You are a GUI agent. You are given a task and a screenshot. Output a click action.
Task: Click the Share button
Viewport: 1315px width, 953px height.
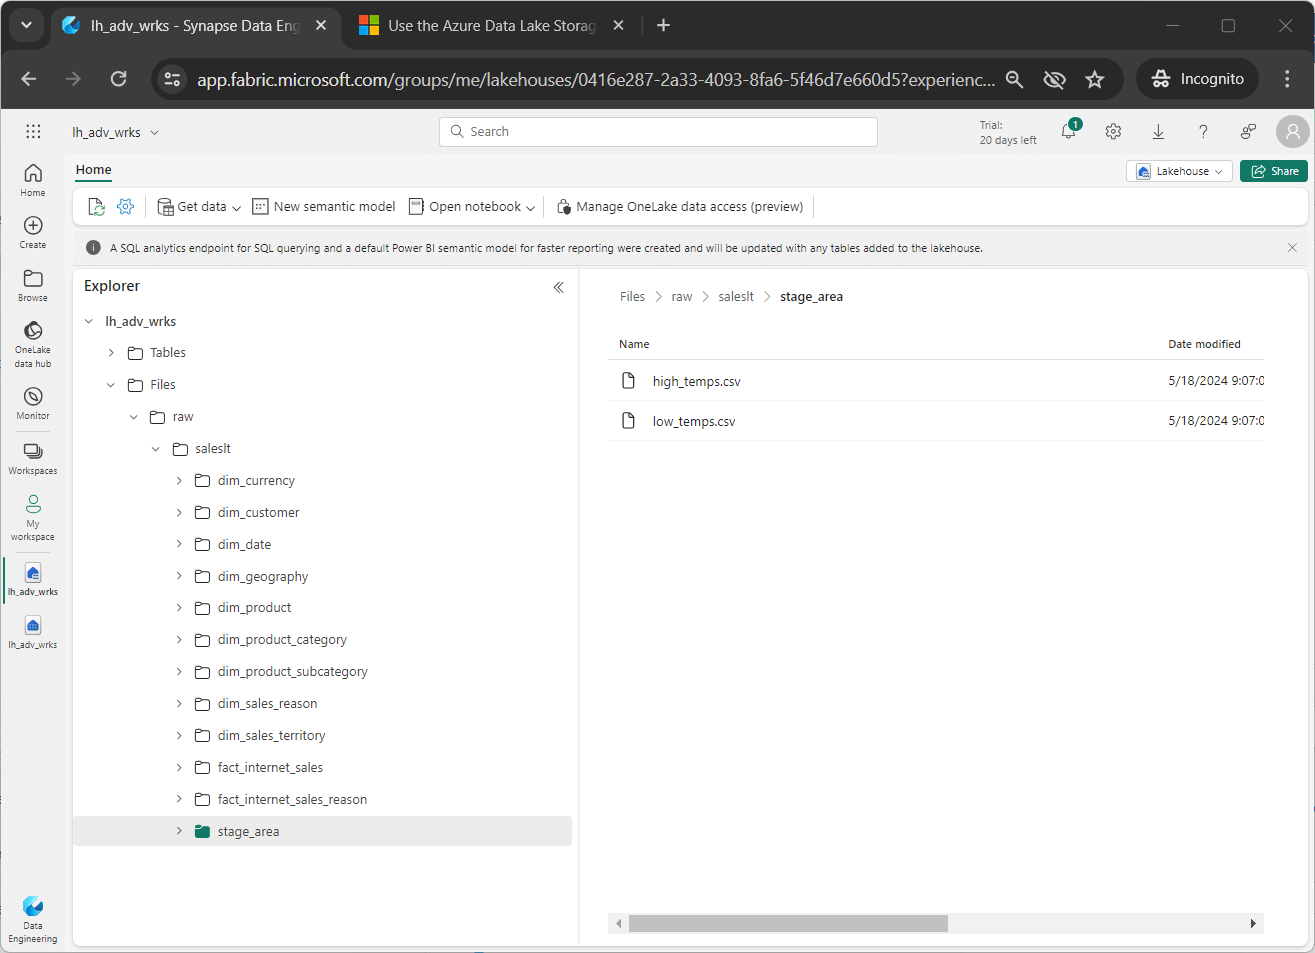(x=1273, y=171)
